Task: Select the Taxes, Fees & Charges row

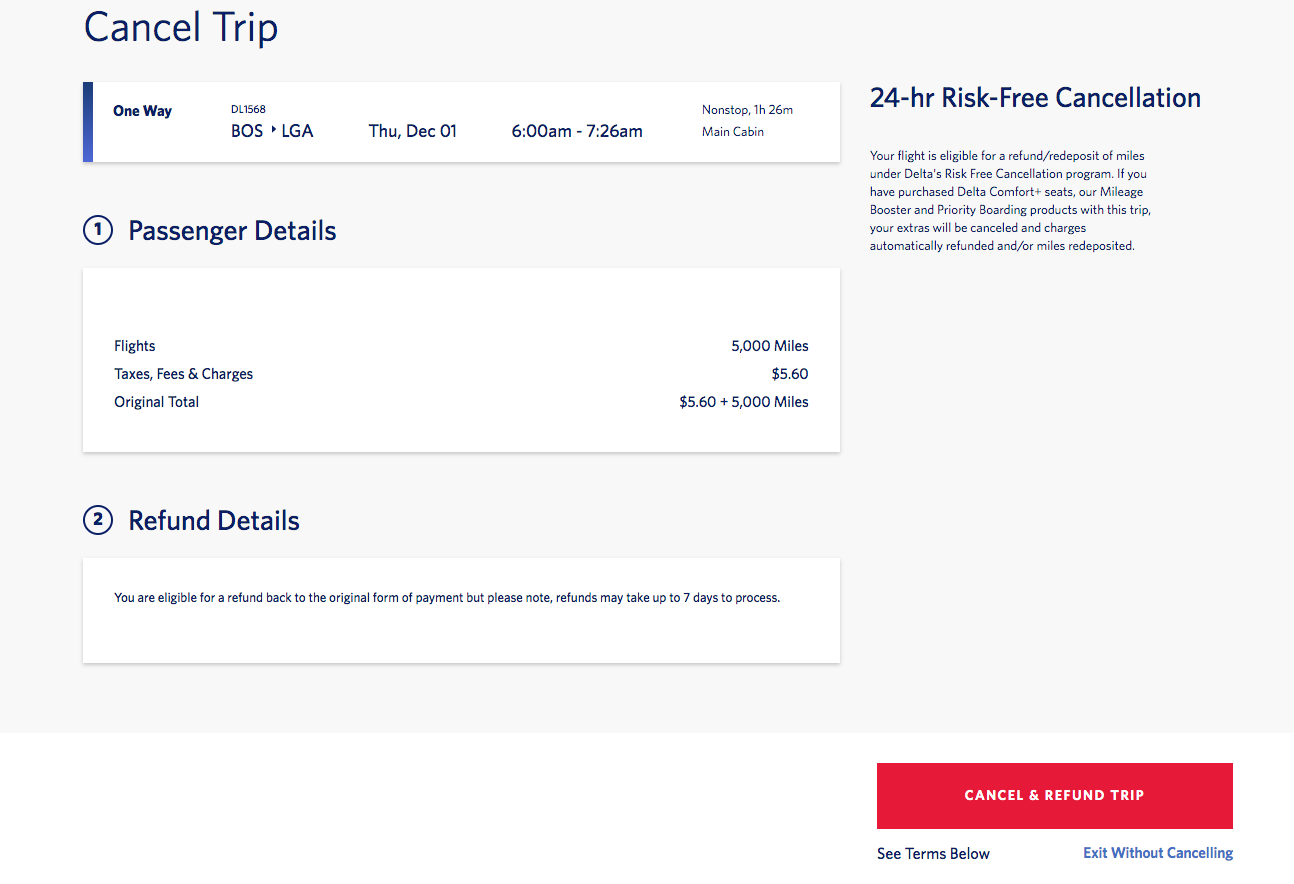Action: [x=183, y=373]
